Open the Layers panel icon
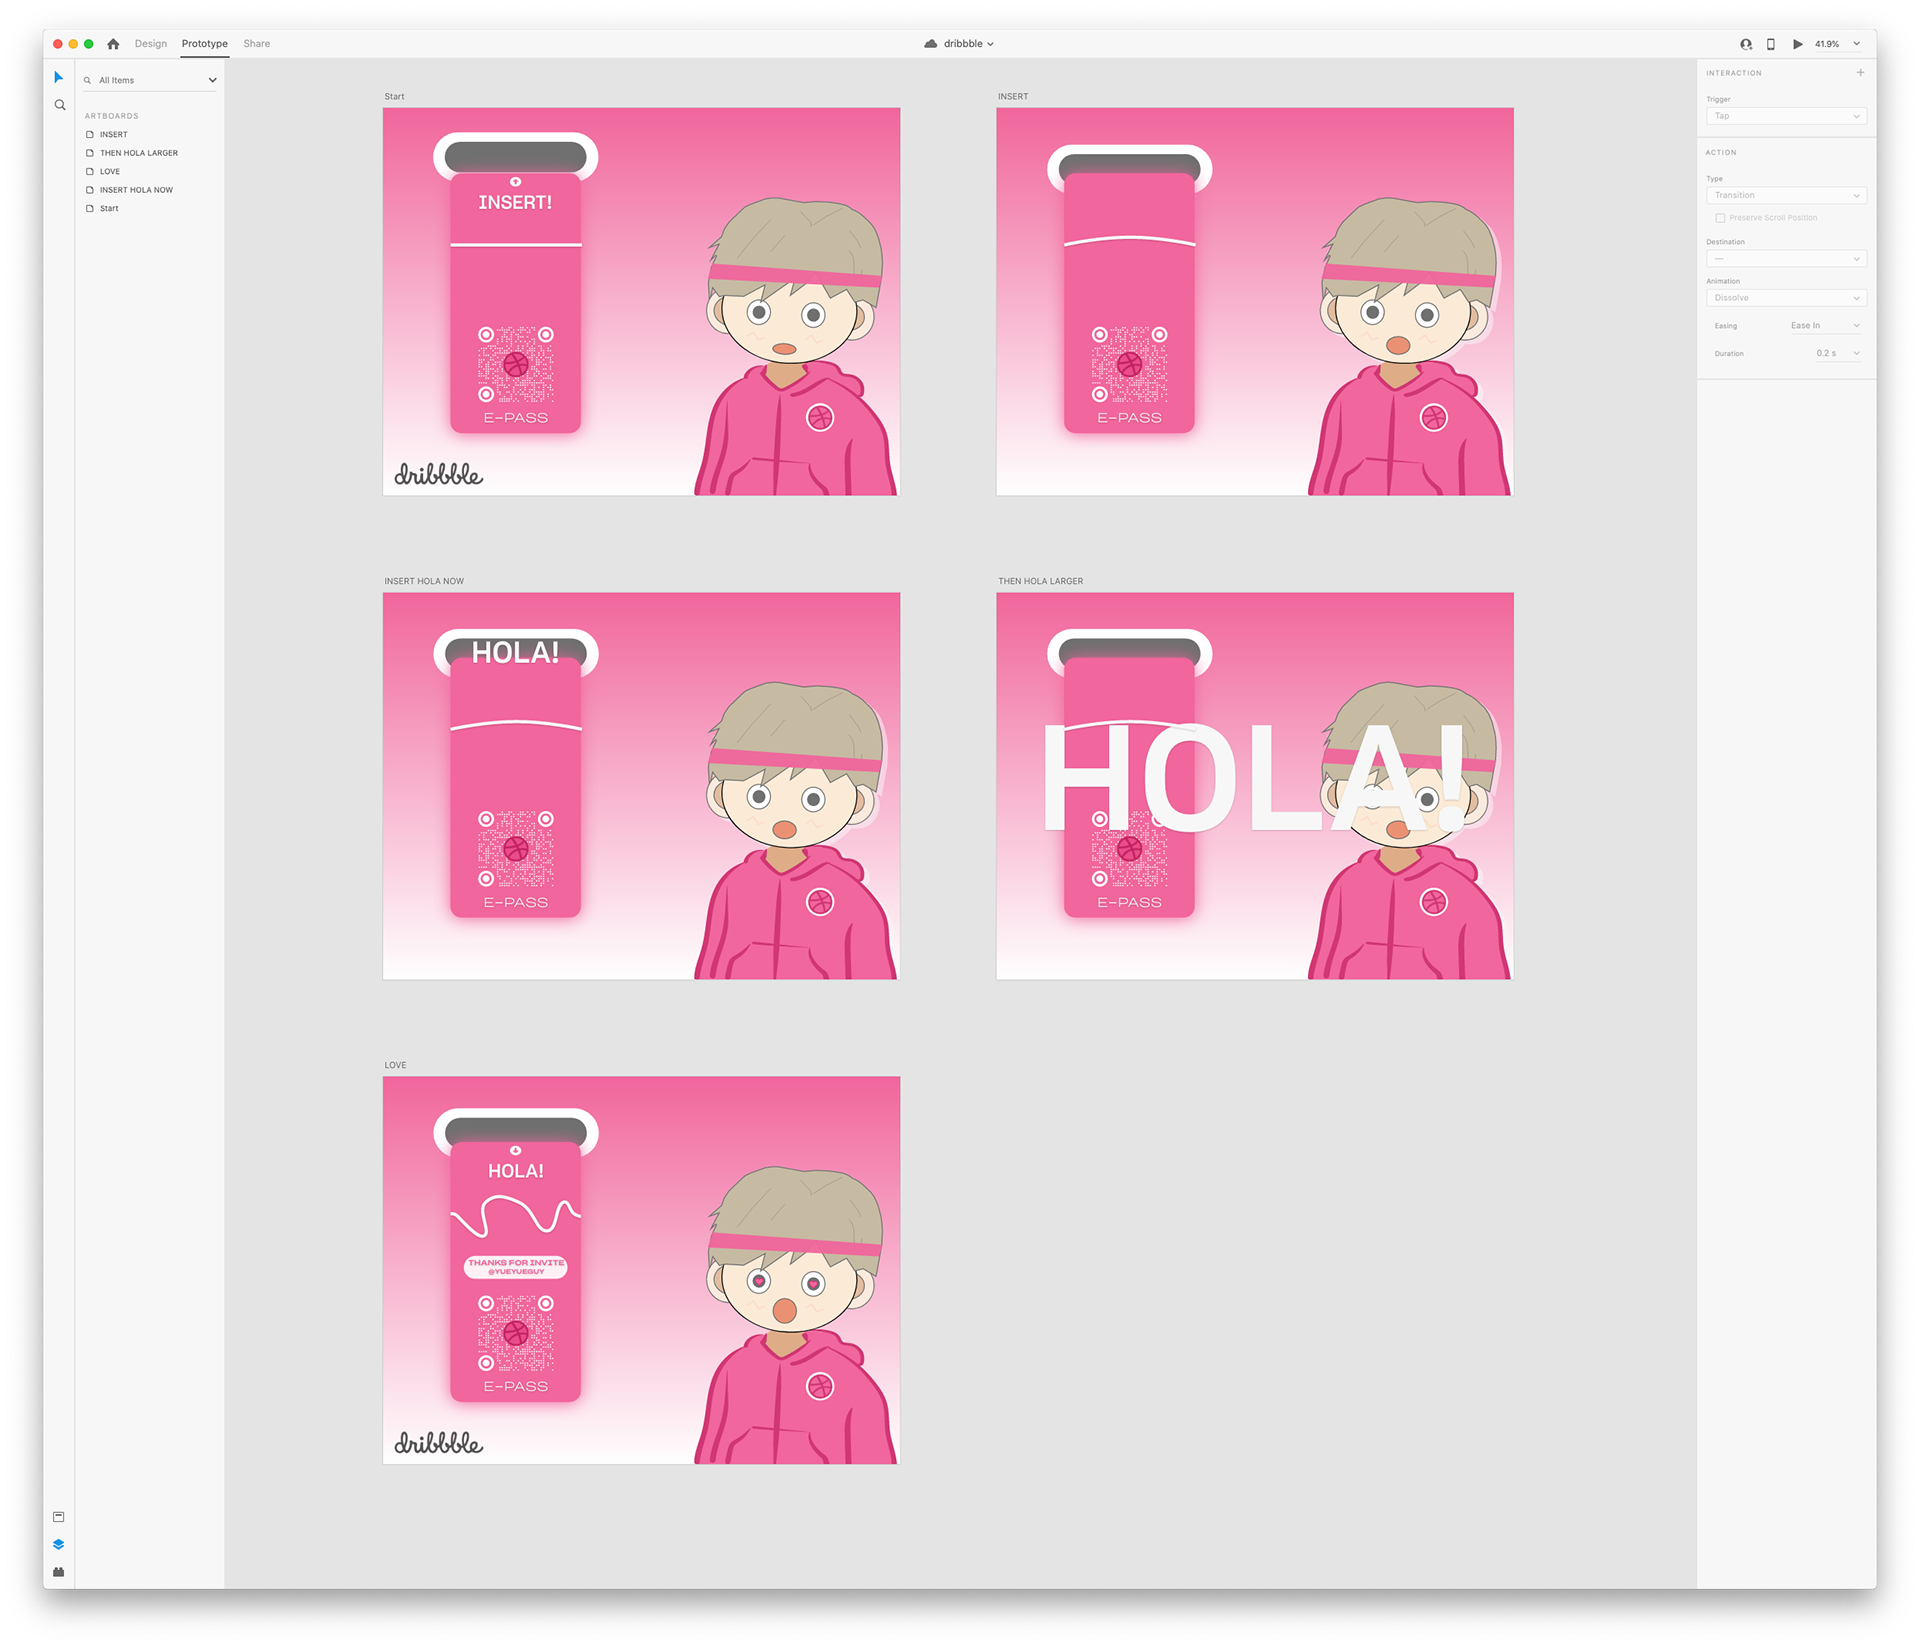The height and width of the screenshot is (1646, 1920). point(59,1544)
